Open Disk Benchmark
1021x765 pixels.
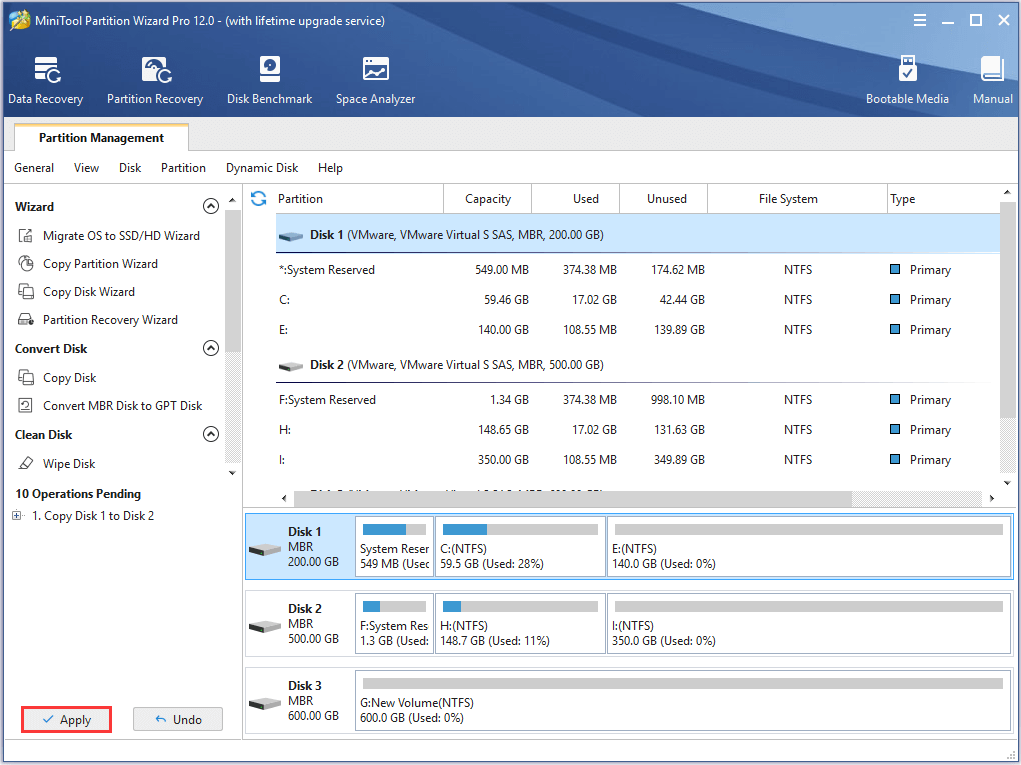[270, 81]
